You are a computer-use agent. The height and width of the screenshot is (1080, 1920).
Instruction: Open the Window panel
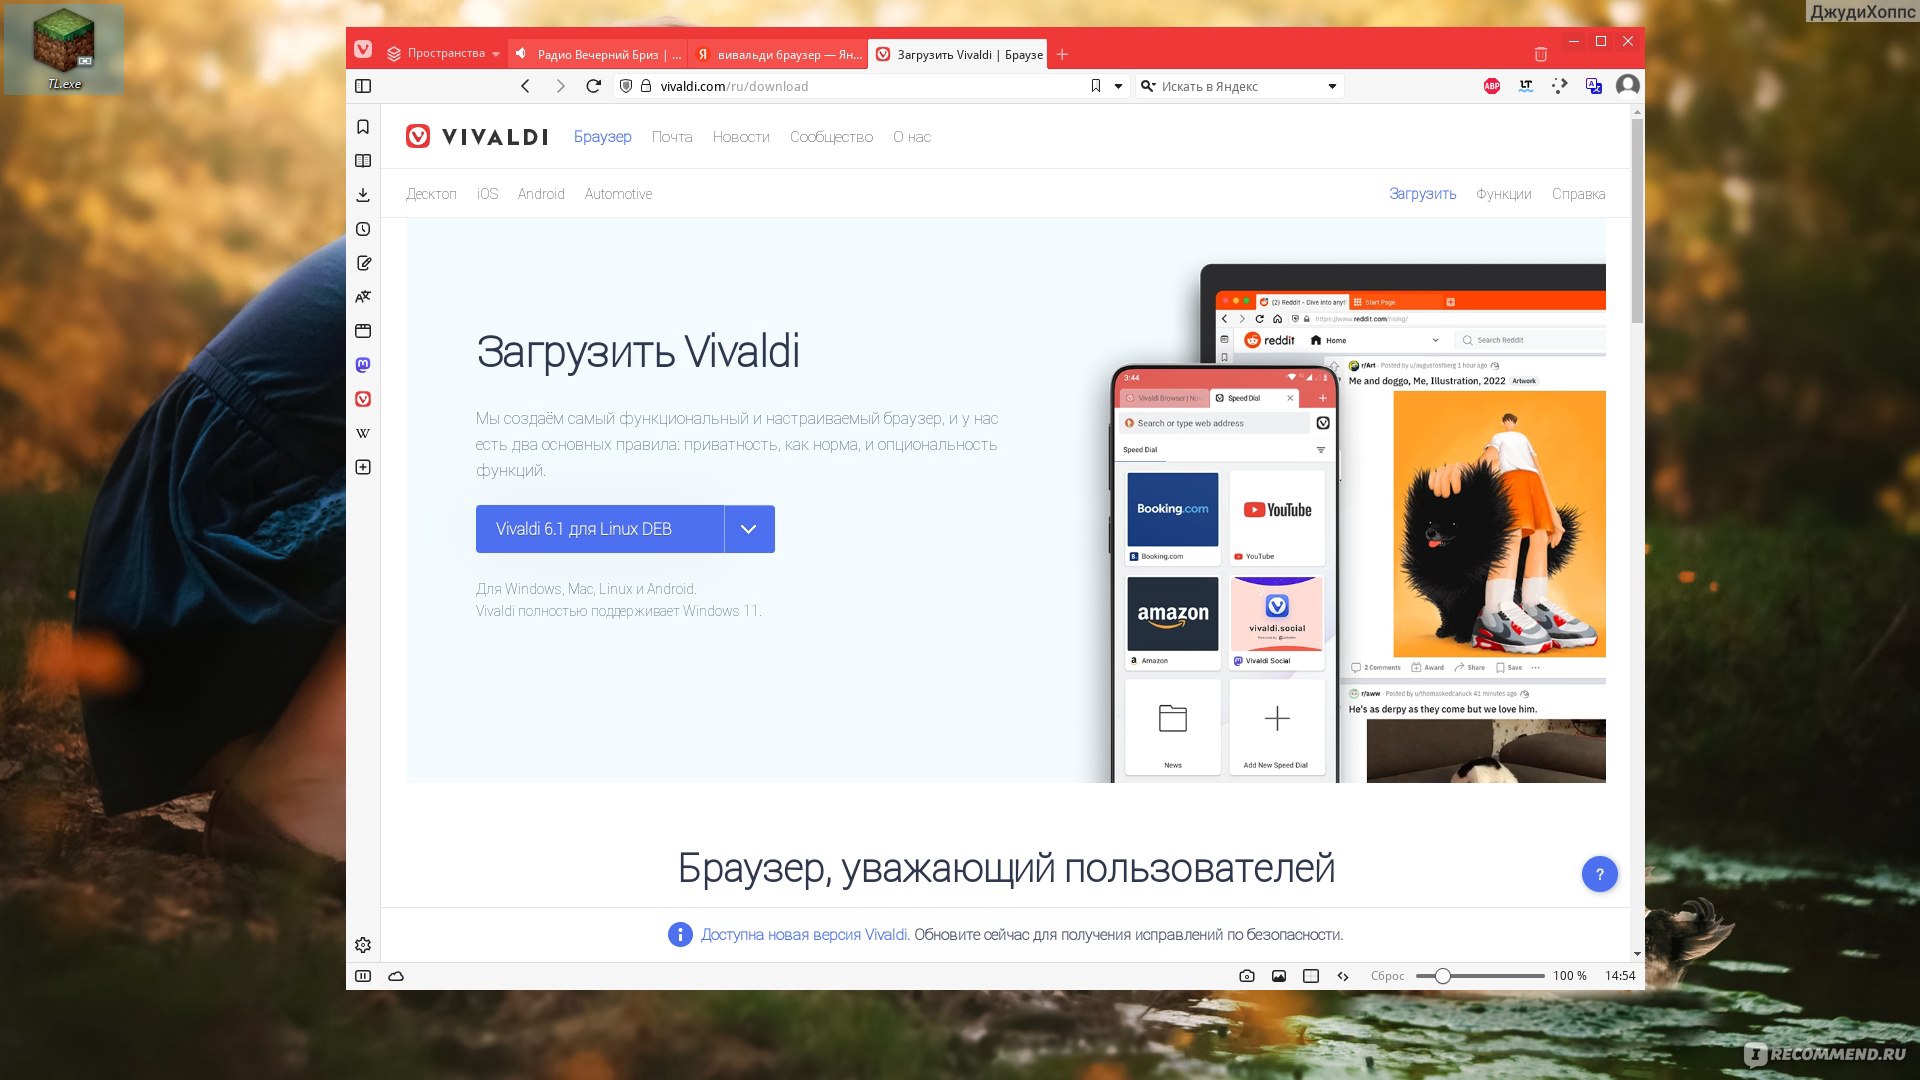(363, 331)
